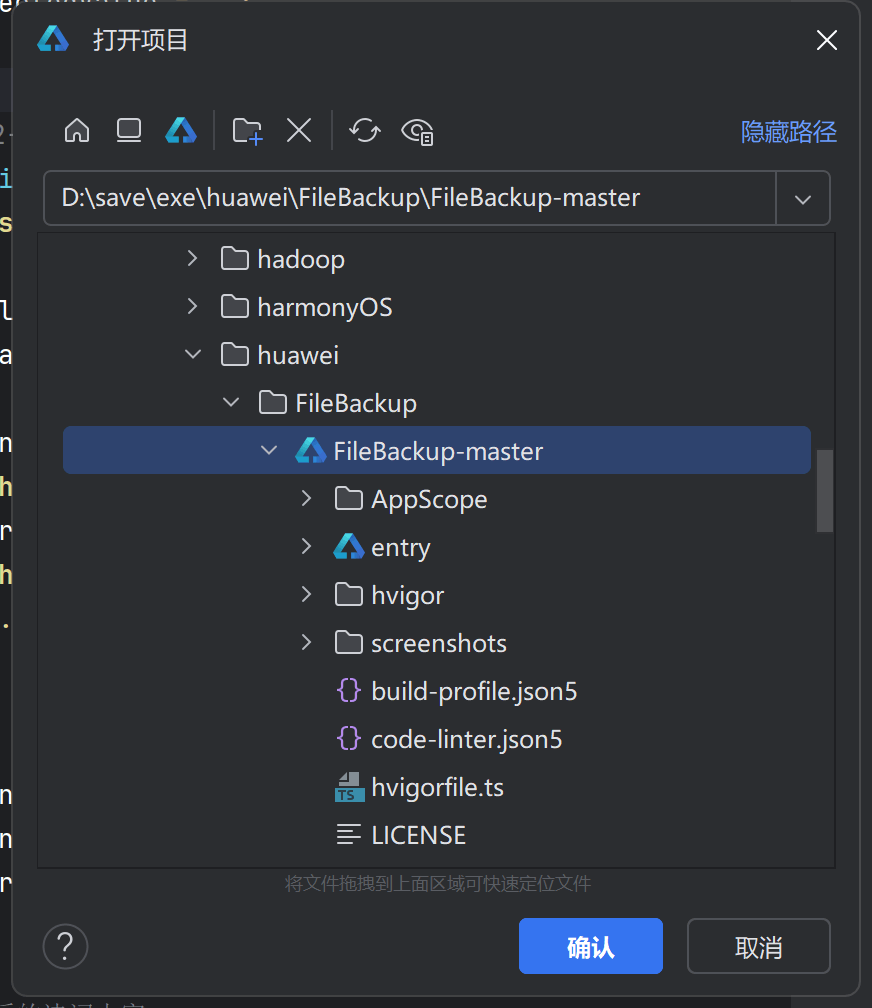
Task: Click hvigorfile.ts TypeScript icon
Action: pos(349,787)
